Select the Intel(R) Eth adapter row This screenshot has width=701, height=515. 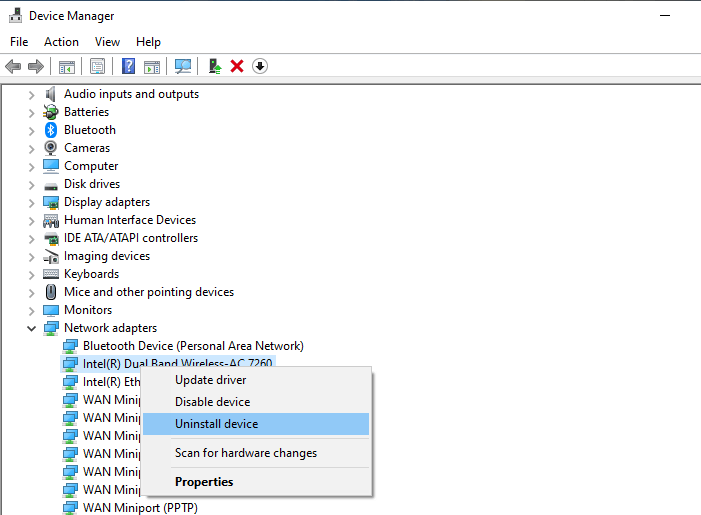tap(111, 382)
